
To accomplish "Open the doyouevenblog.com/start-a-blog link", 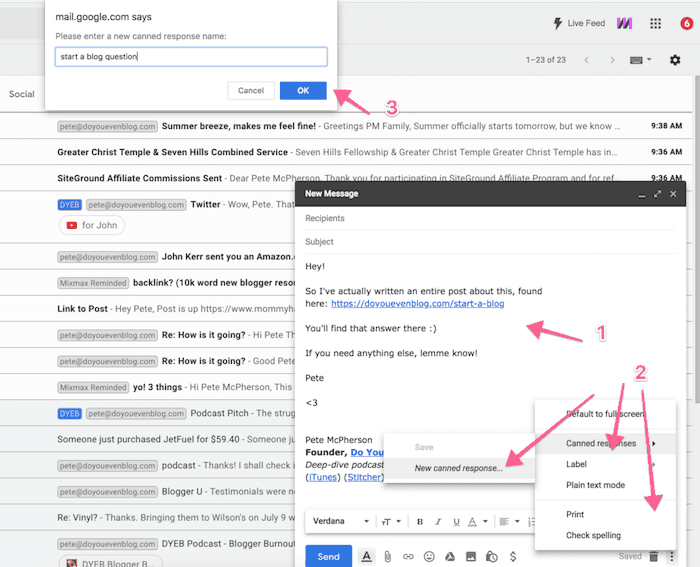I will pyautogui.click(x=417, y=304).
